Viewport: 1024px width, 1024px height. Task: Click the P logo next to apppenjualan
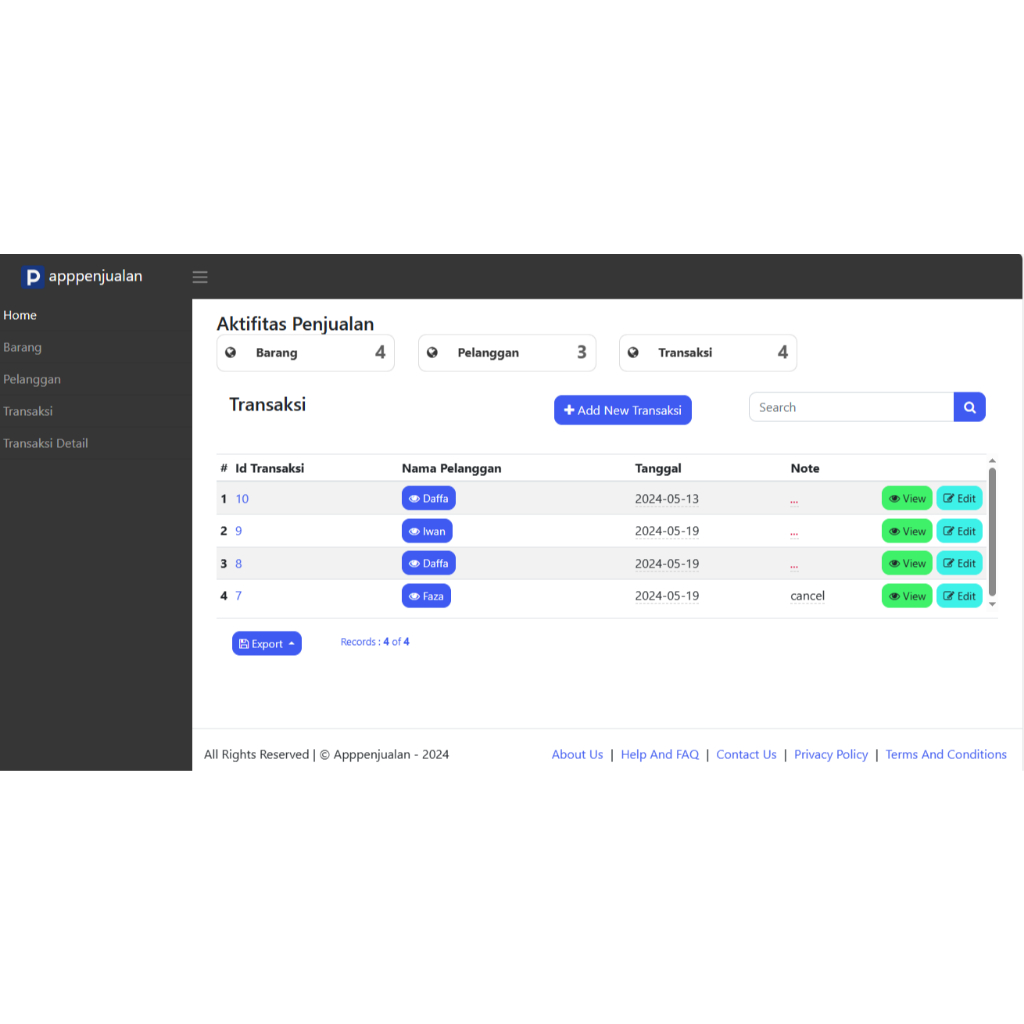pyautogui.click(x=33, y=277)
